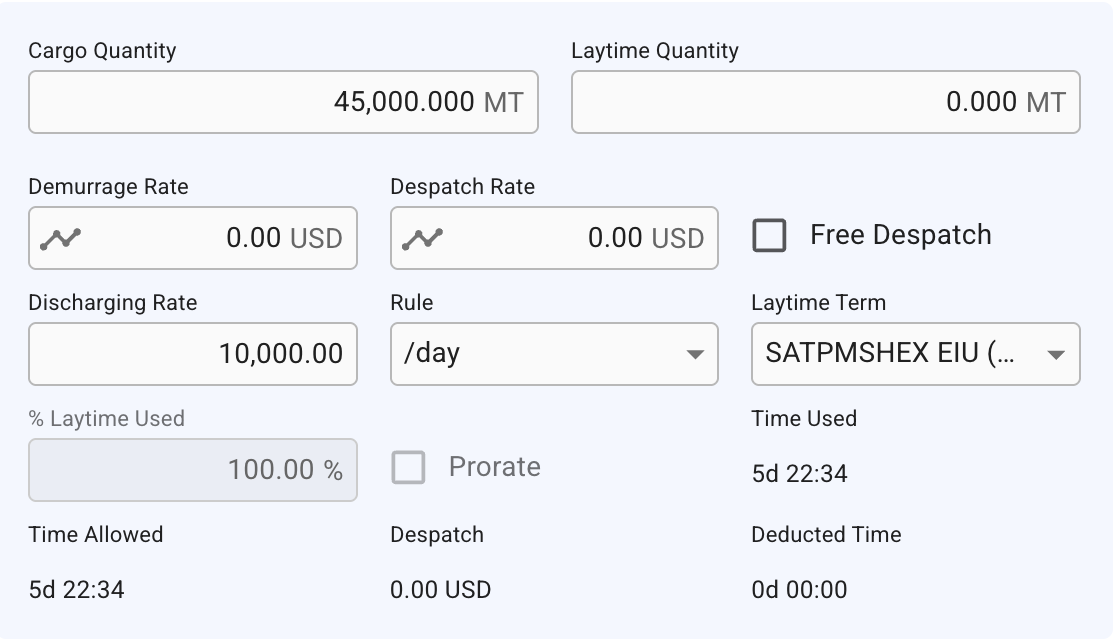Click the Despatch amount 0.00 USD
Viewport: 1116px width, 642px height.
[x=440, y=589]
